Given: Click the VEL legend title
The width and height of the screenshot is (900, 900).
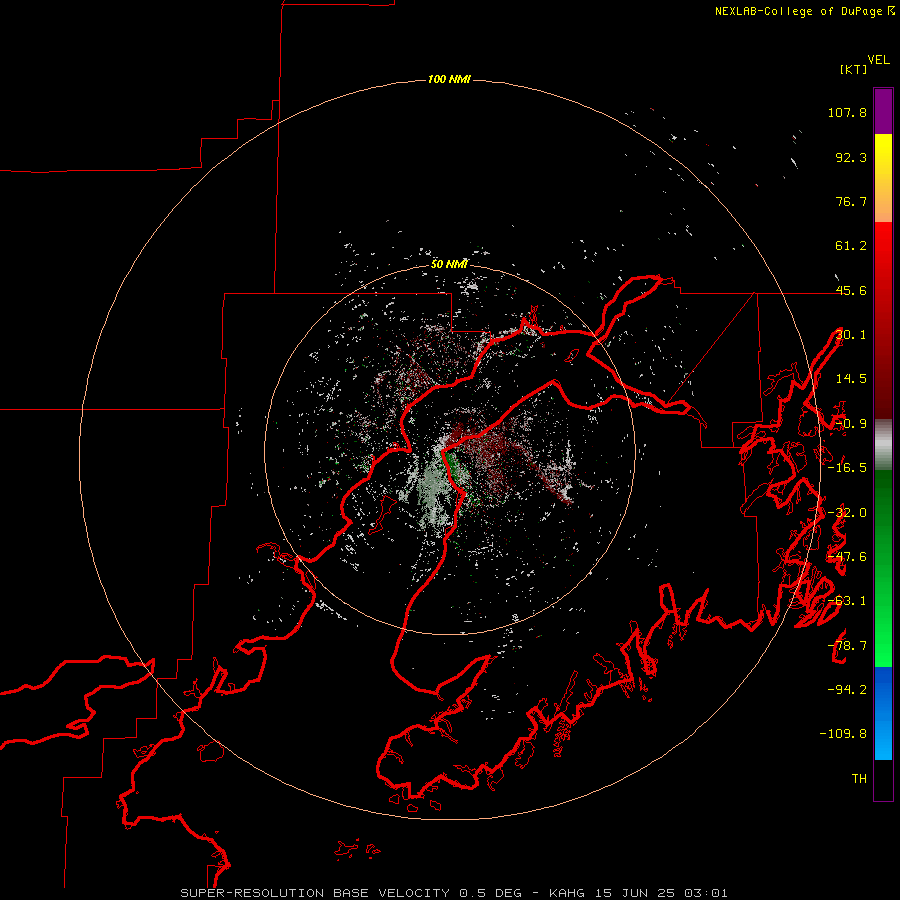Looking at the screenshot, I should (x=878, y=60).
